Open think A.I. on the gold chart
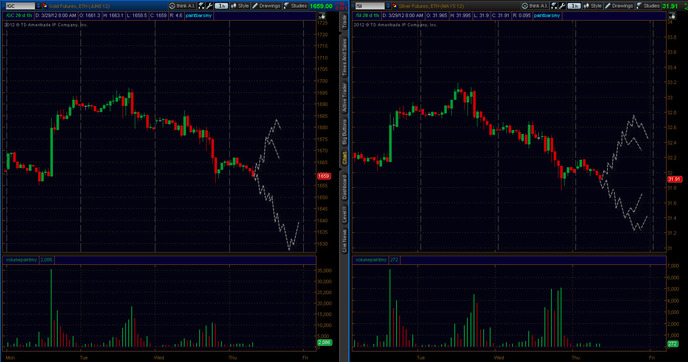Screen dimensions: 688x362 click(182, 6)
